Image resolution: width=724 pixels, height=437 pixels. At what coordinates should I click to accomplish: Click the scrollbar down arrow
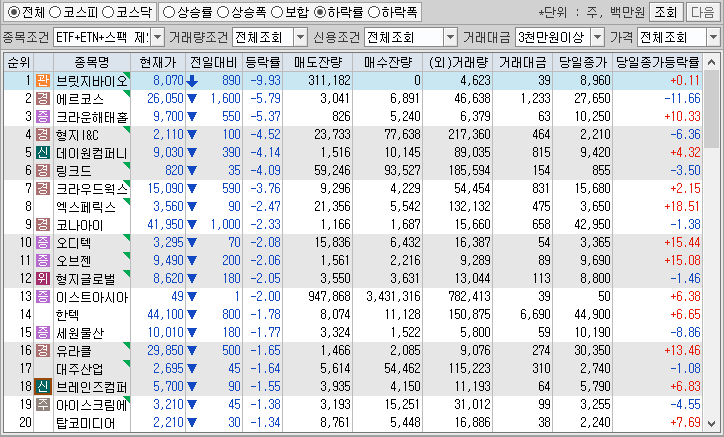coord(712,424)
